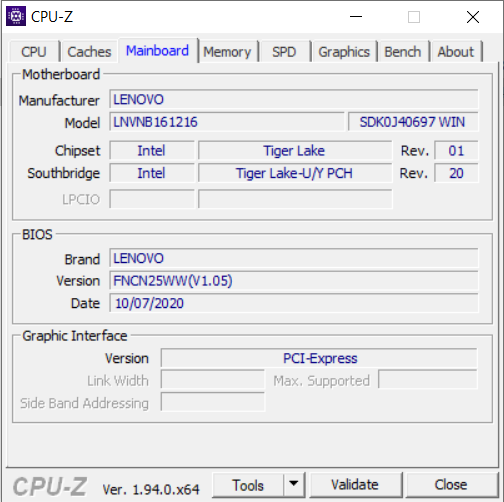The image size is (504, 502).
Task: Click the PCI-Express version field
Action: click(319, 358)
